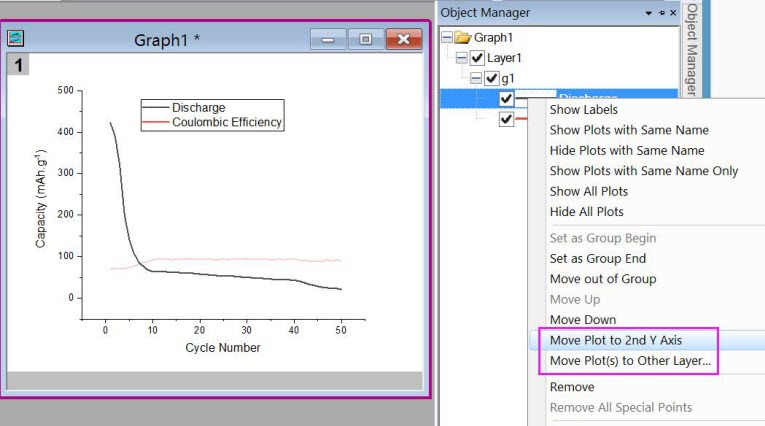Maximize the Graph1 window
765x426 pixels.
click(x=365, y=40)
